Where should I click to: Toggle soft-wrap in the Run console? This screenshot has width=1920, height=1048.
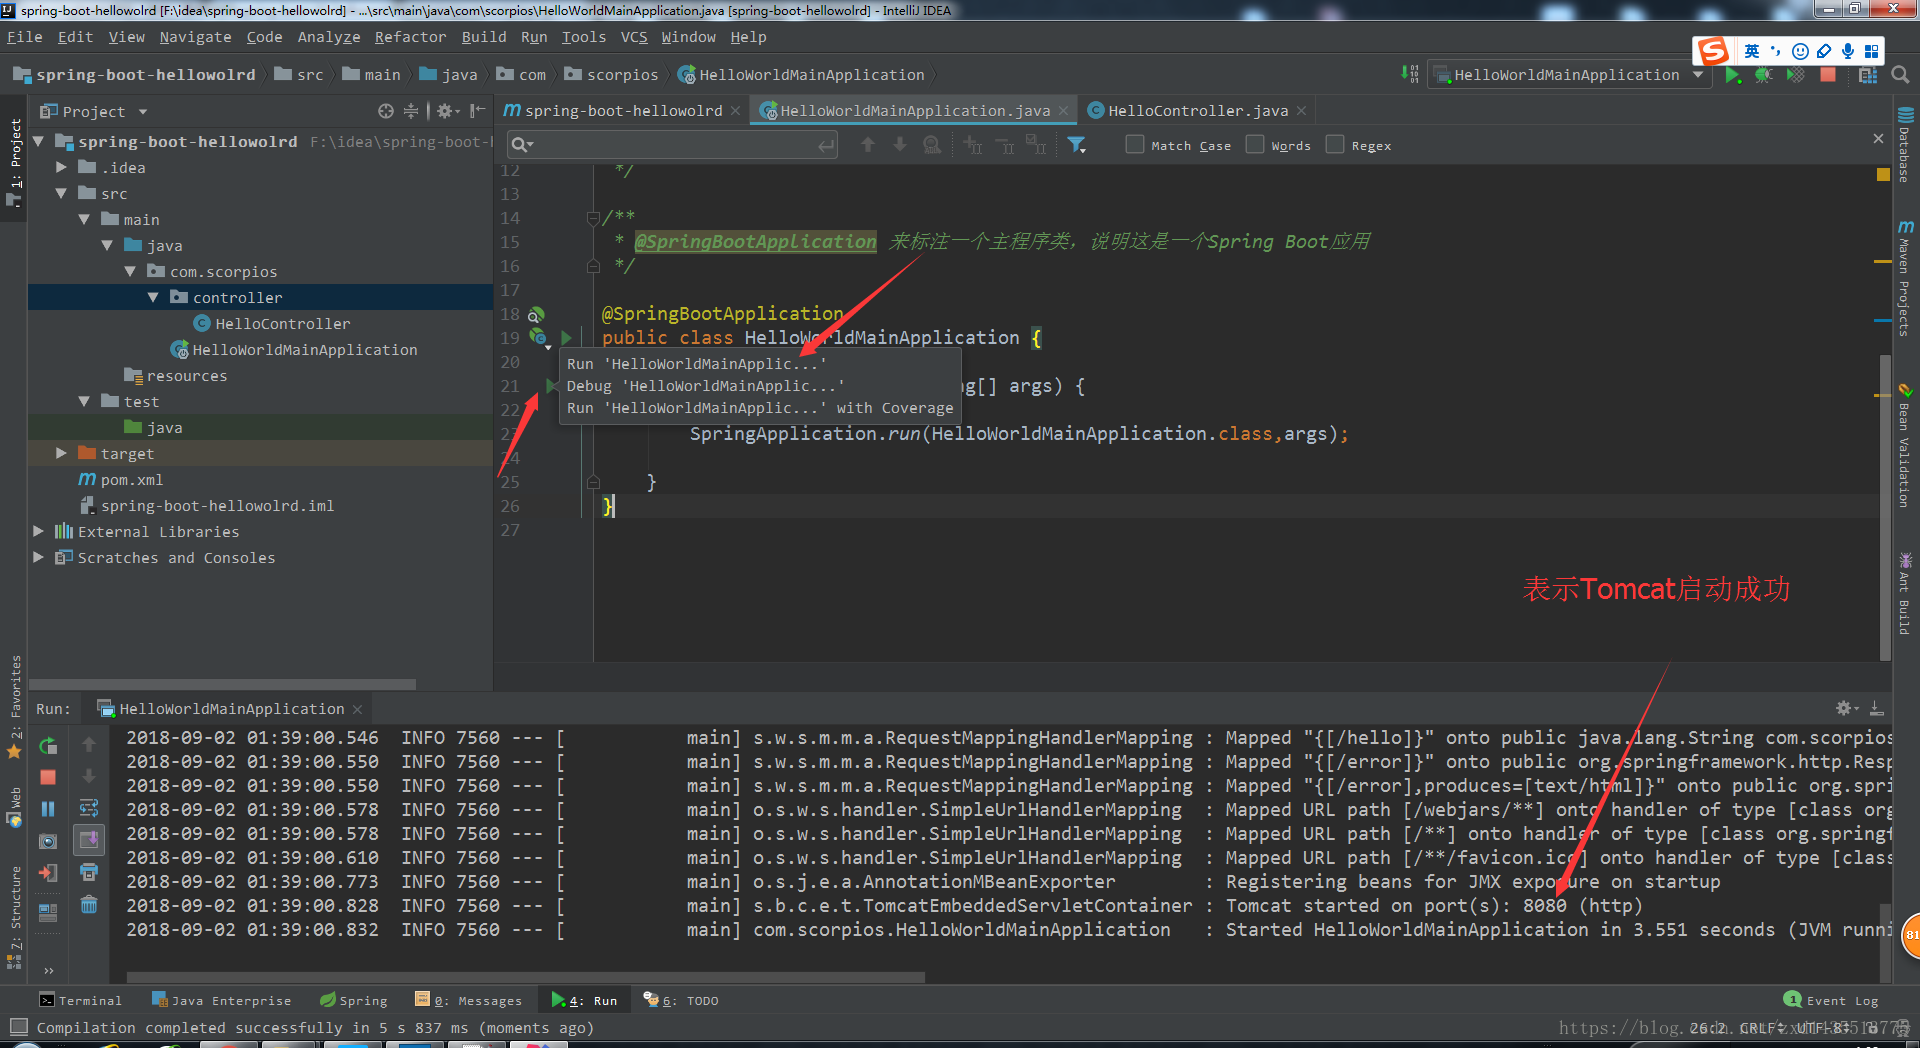[x=89, y=808]
